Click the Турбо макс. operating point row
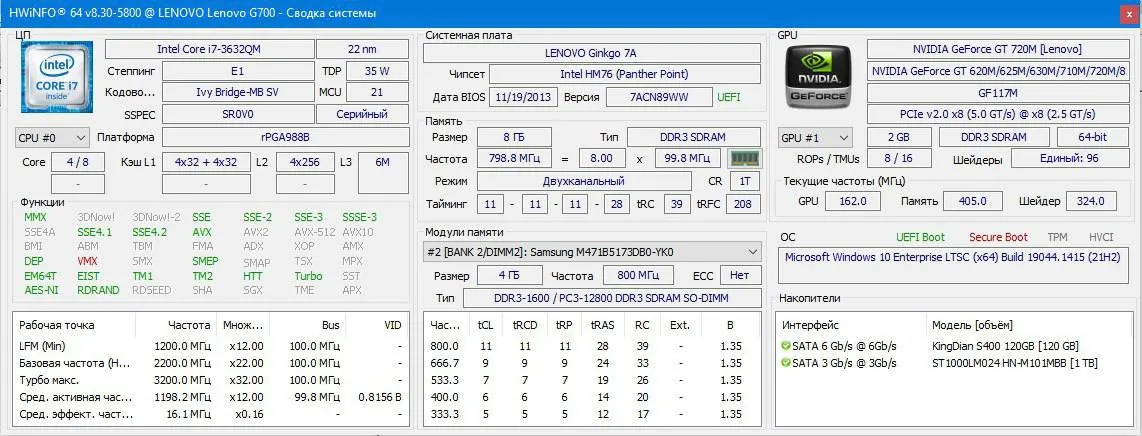 pos(210,380)
